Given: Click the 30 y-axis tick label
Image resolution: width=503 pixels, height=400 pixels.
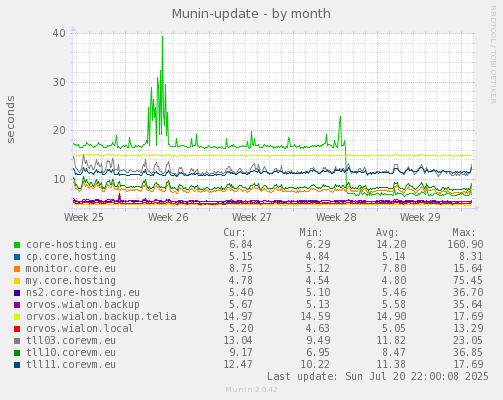Looking at the screenshot, I should click(59, 82).
